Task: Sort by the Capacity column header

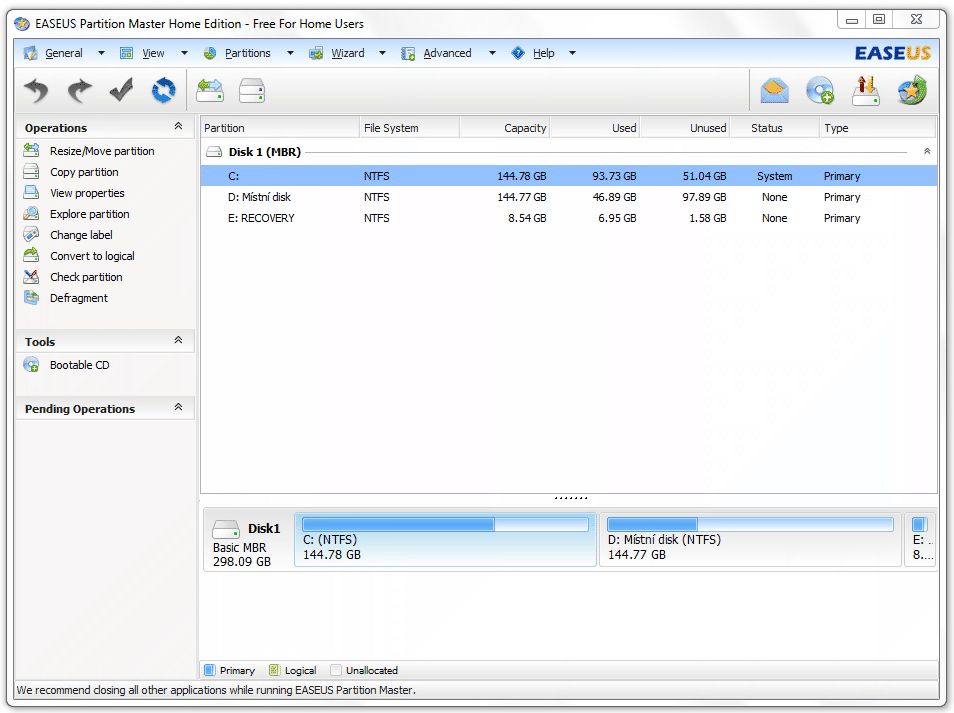Action: pyautogui.click(x=505, y=128)
